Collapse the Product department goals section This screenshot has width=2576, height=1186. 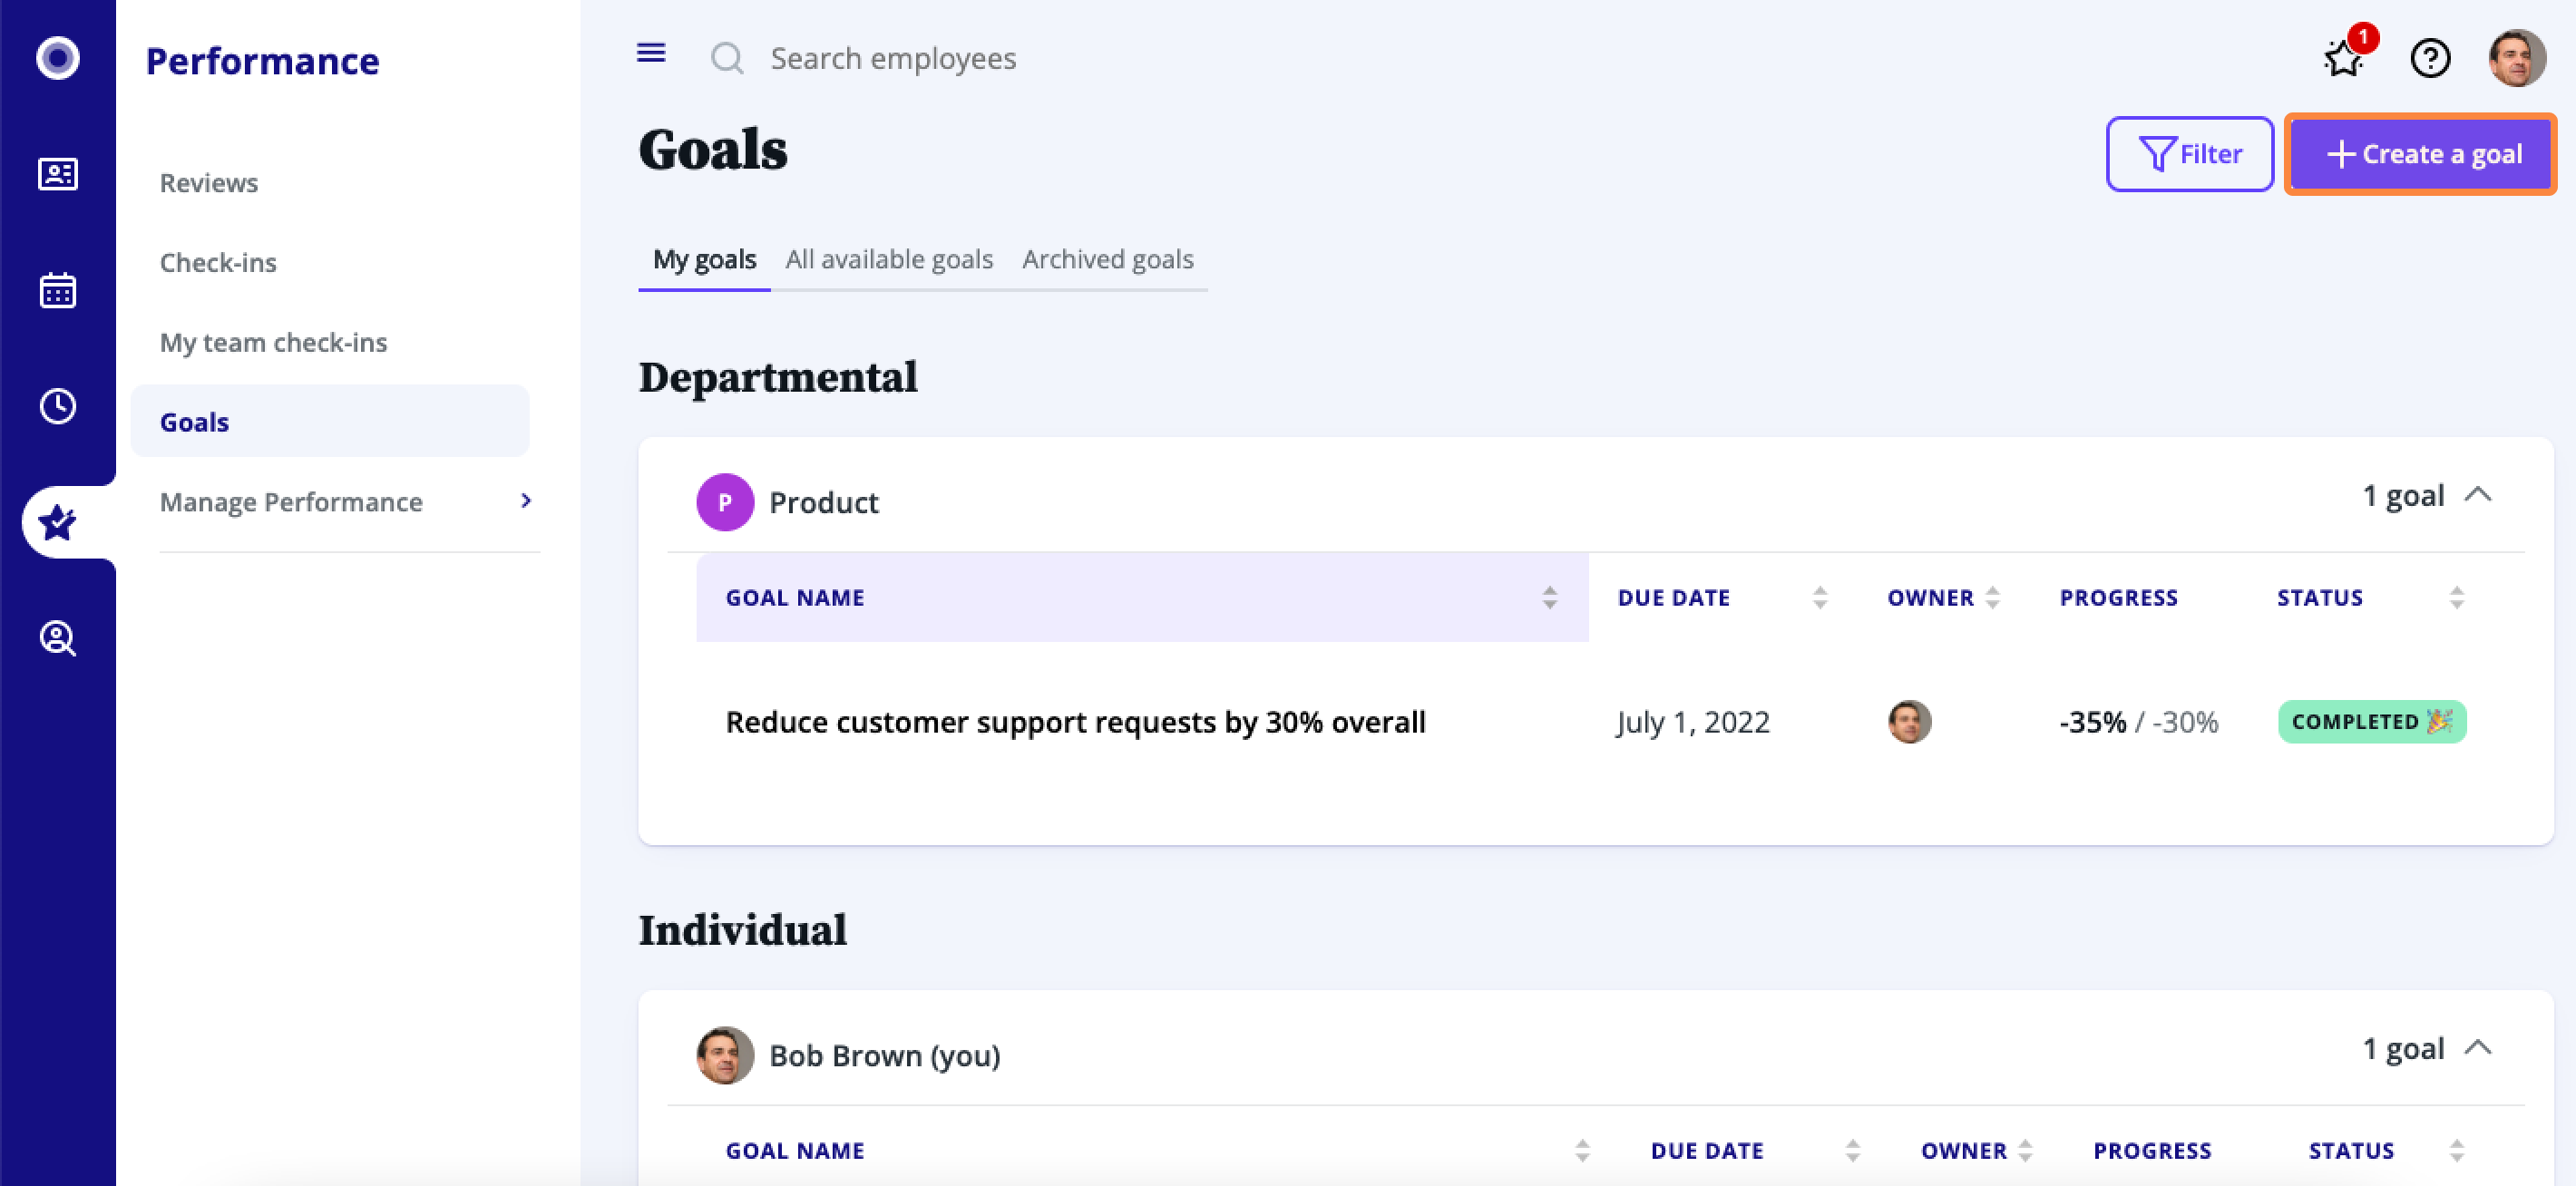[x=2477, y=495]
